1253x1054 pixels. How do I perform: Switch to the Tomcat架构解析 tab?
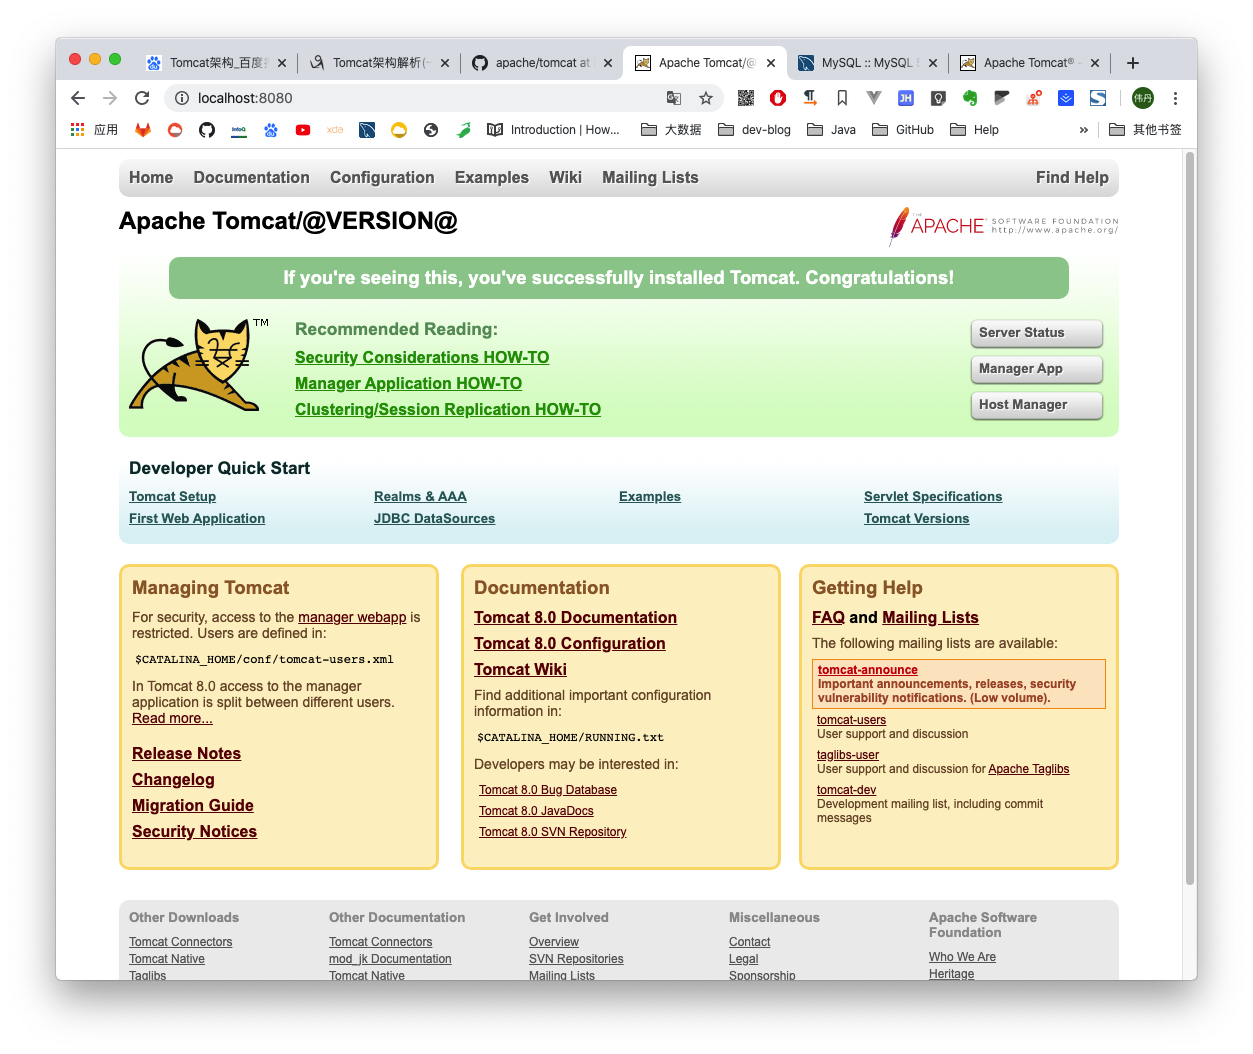click(378, 63)
